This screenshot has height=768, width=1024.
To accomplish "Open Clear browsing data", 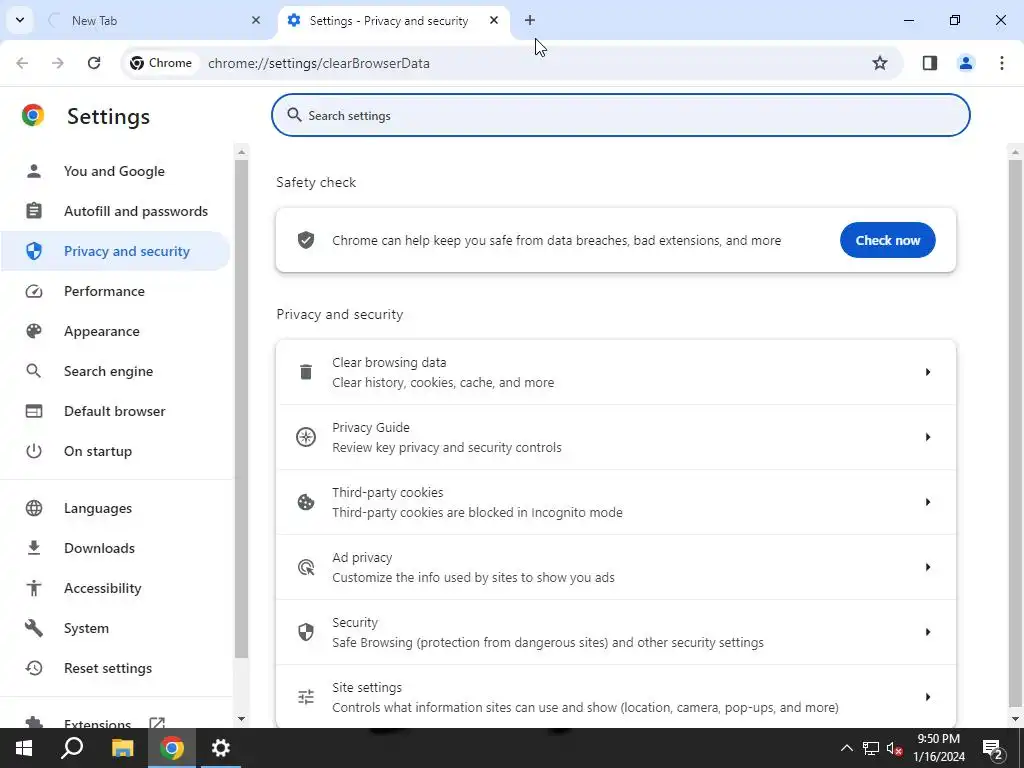I will pyautogui.click(x=616, y=372).
